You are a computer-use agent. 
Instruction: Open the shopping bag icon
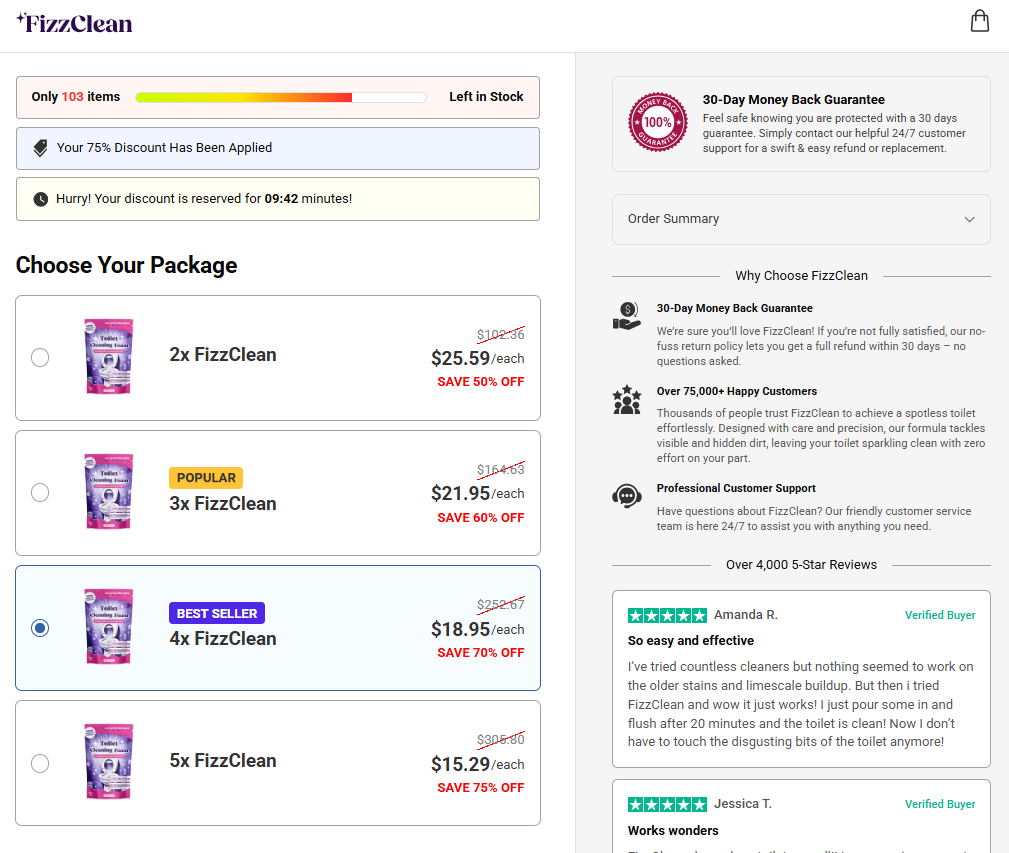(x=979, y=21)
